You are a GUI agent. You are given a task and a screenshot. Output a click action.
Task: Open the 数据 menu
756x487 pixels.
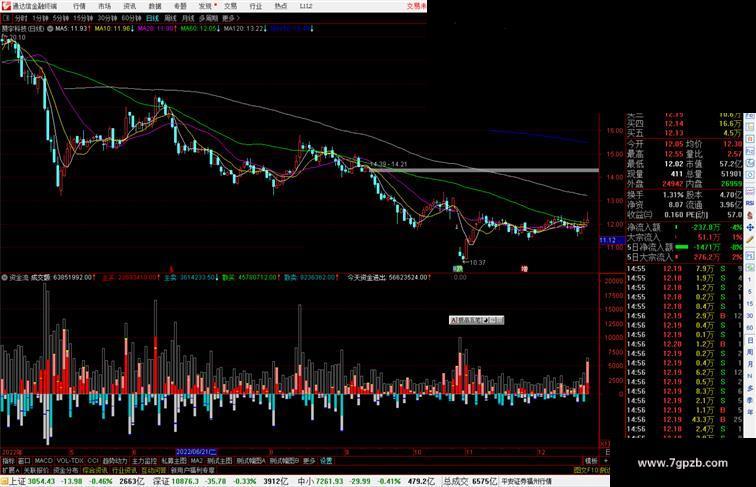155,6
